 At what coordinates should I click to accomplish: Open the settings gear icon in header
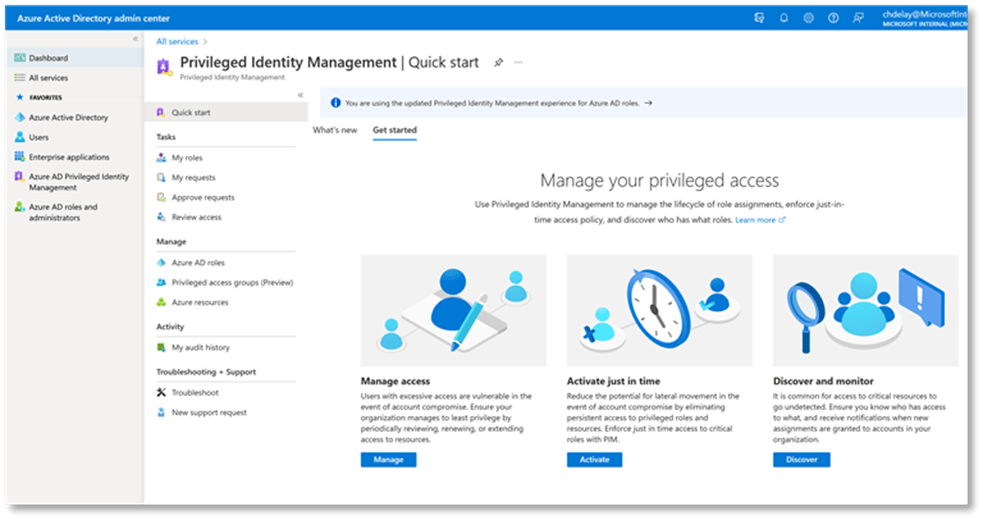click(x=808, y=18)
